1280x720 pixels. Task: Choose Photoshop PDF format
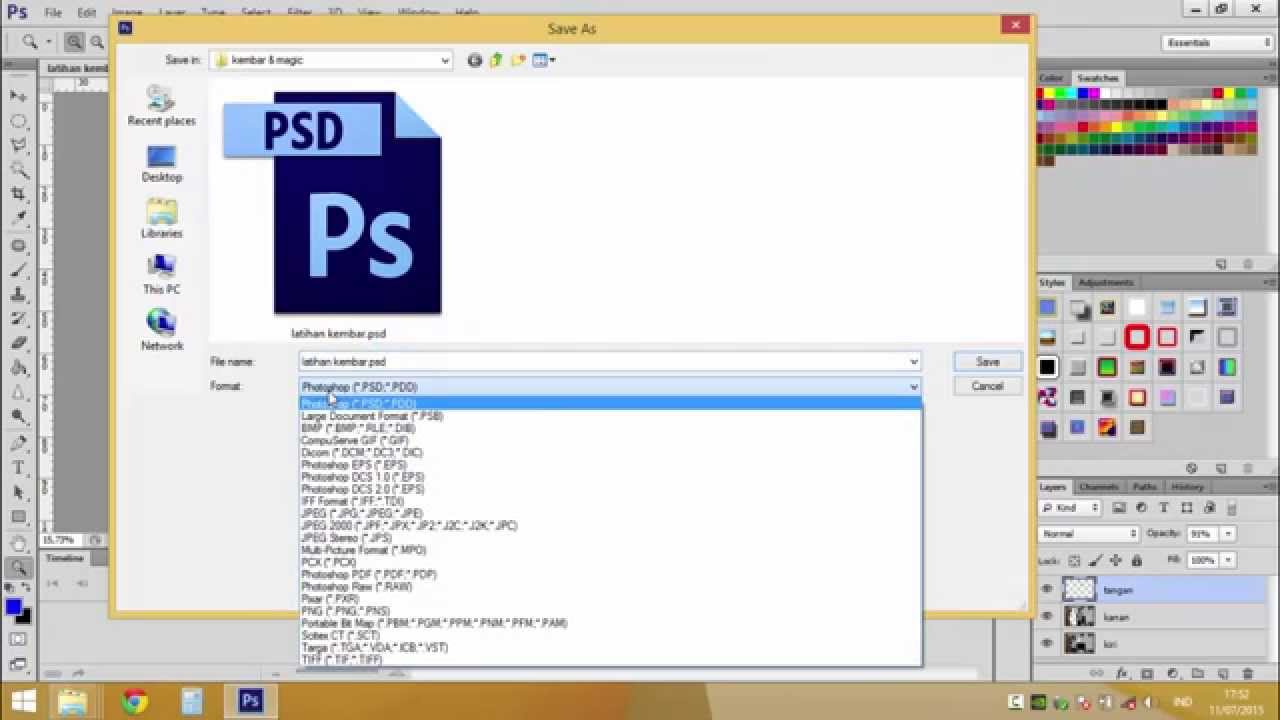[x=610, y=574]
